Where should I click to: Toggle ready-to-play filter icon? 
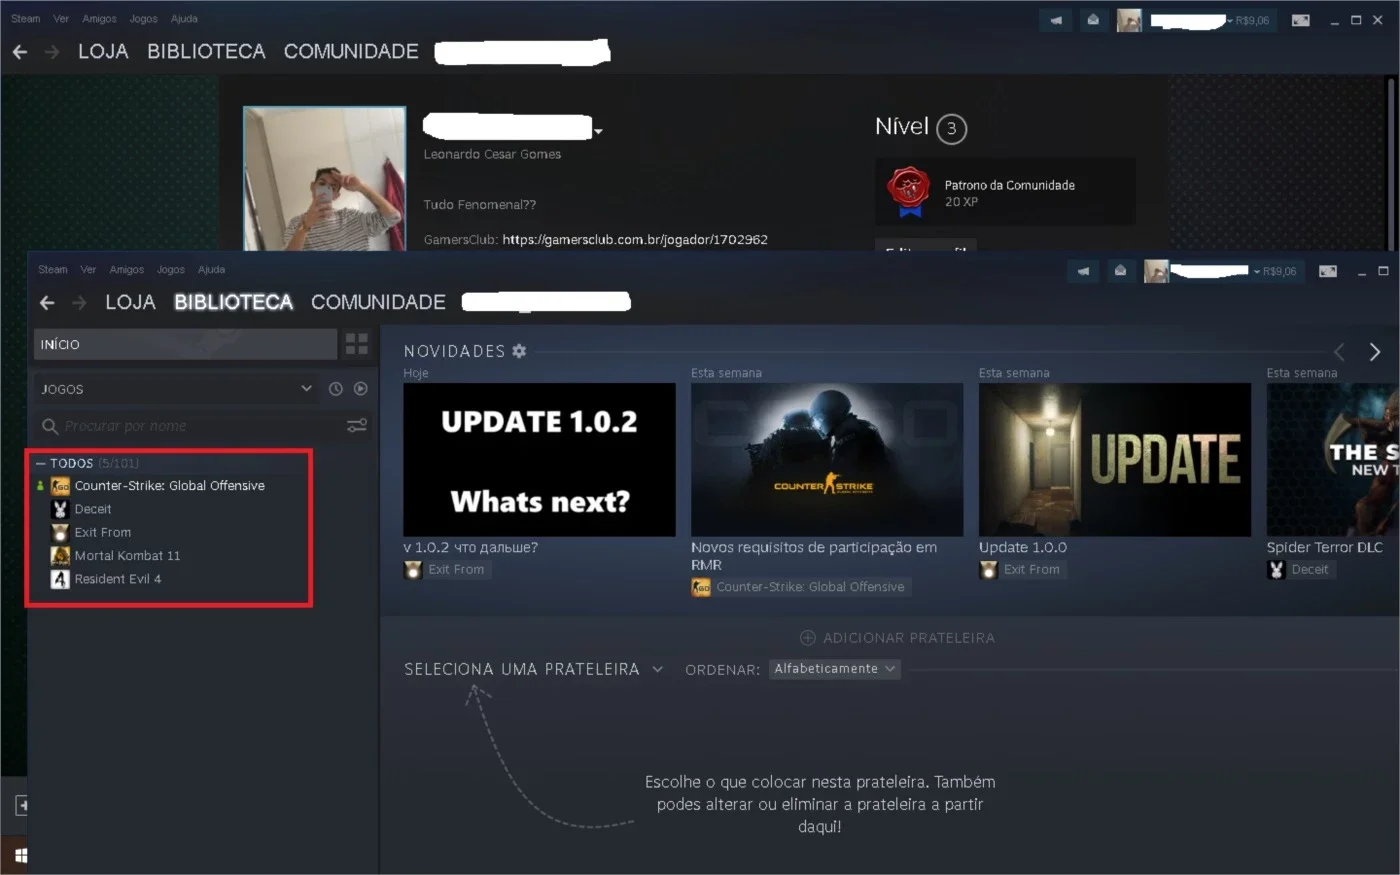(x=361, y=389)
